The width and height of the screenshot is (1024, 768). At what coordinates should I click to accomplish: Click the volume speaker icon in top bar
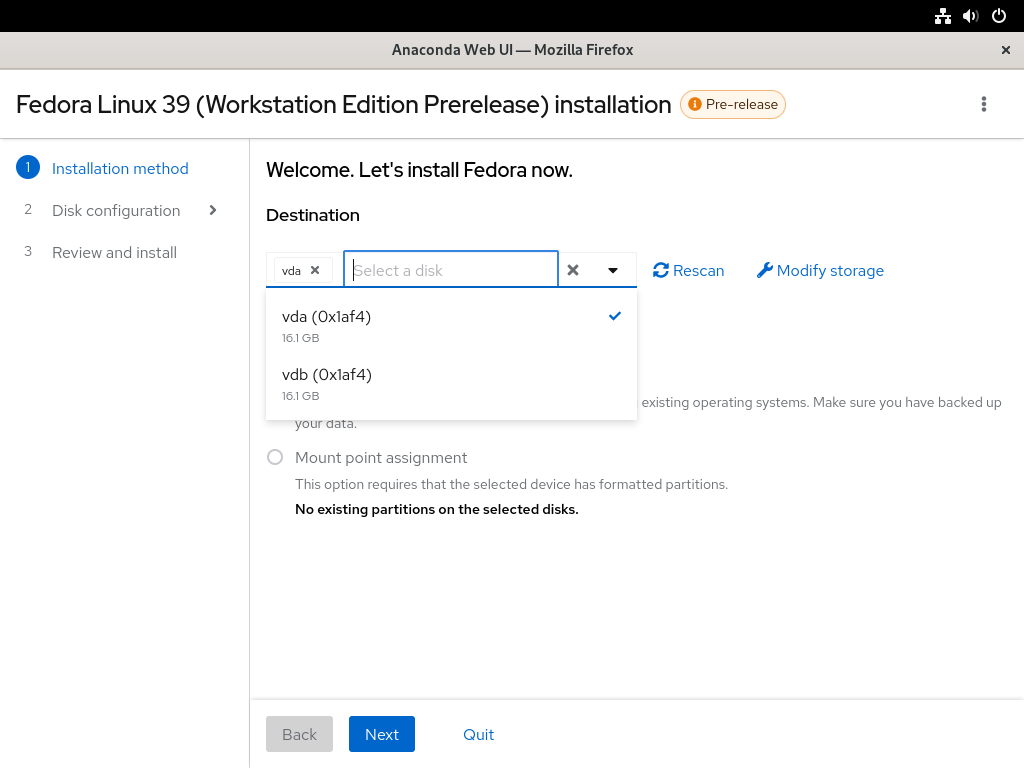(970, 16)
